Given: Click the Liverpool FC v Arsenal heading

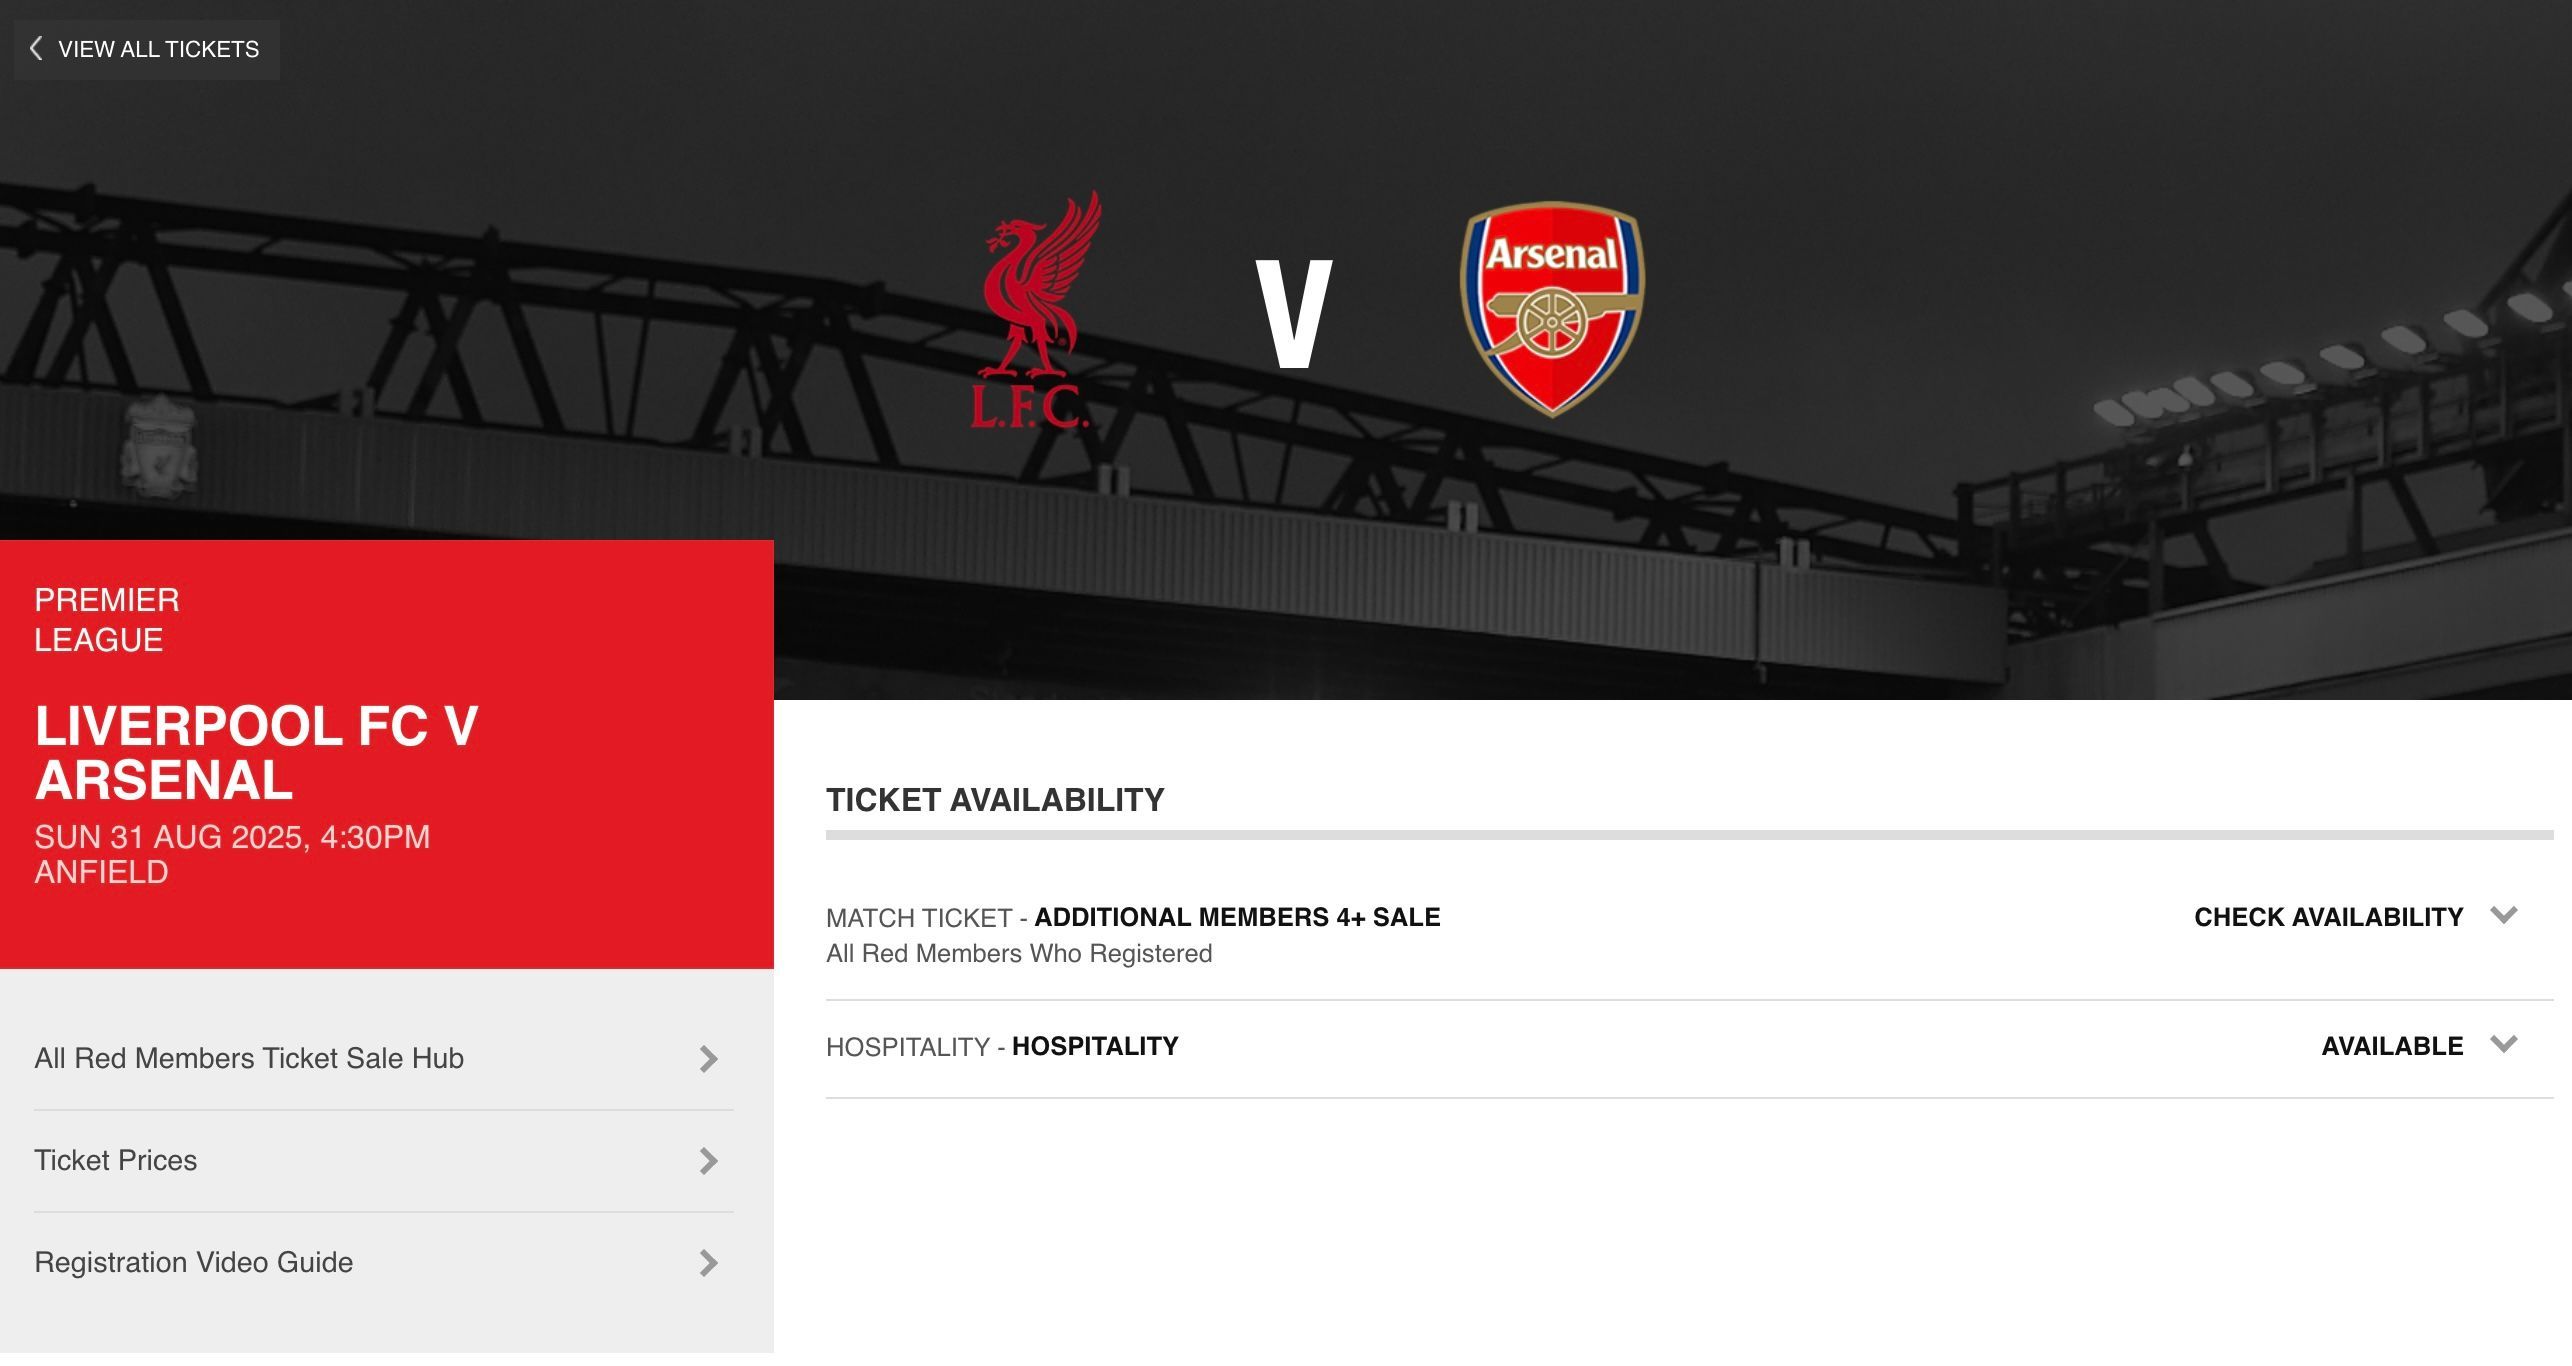Looking at the screenshot, I should pyautogui.click(x=256, y=753).
